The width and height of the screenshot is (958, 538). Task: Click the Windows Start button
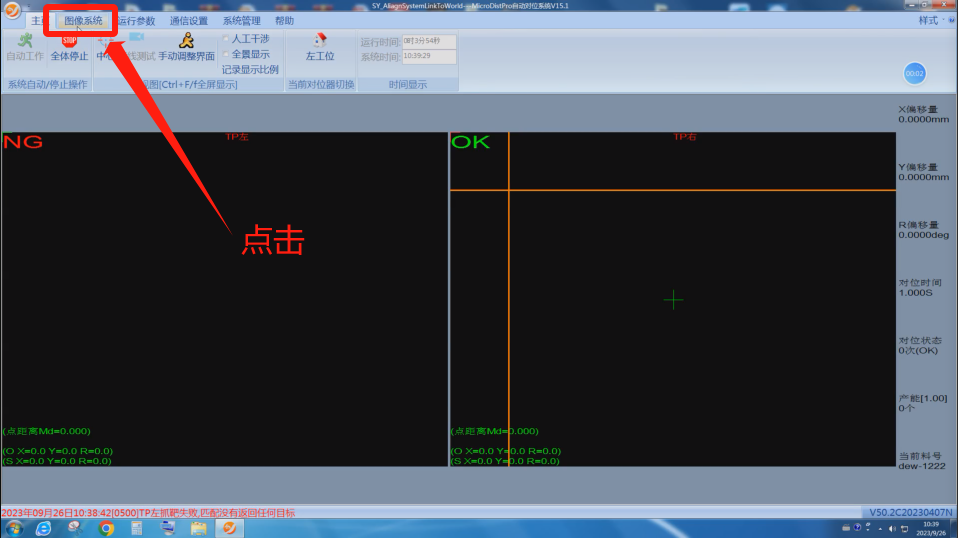pyautogui.click(x=13, y=528)
